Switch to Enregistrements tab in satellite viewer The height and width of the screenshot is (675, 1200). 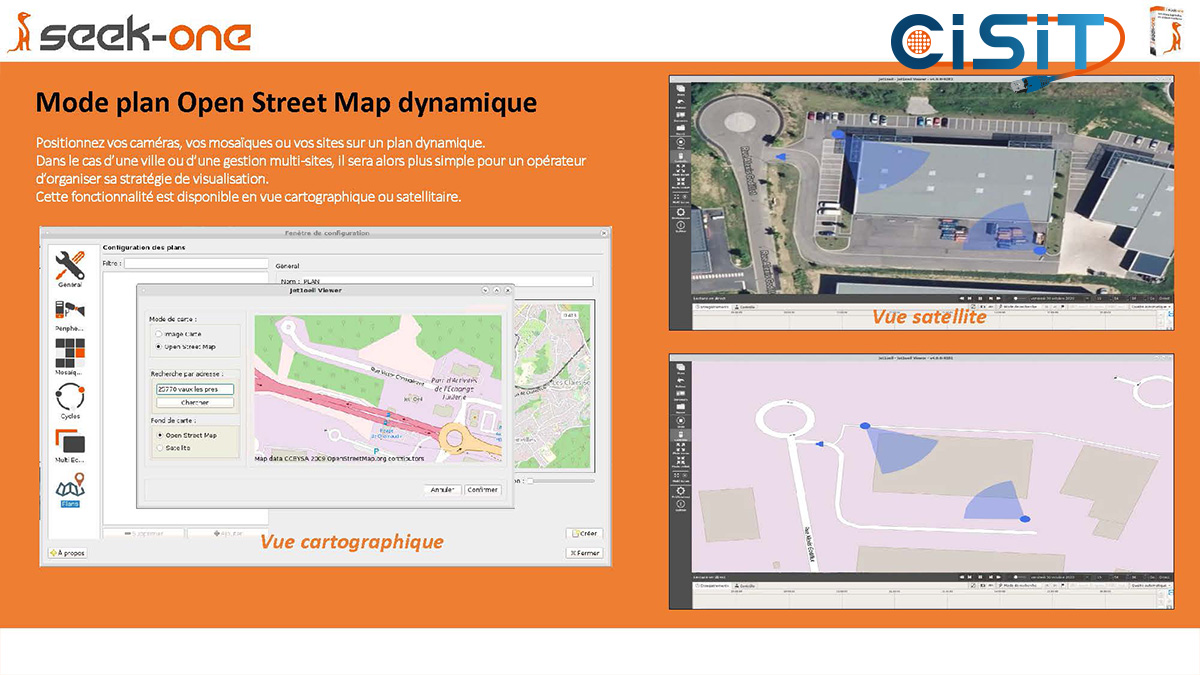click(x=712, y=306)
